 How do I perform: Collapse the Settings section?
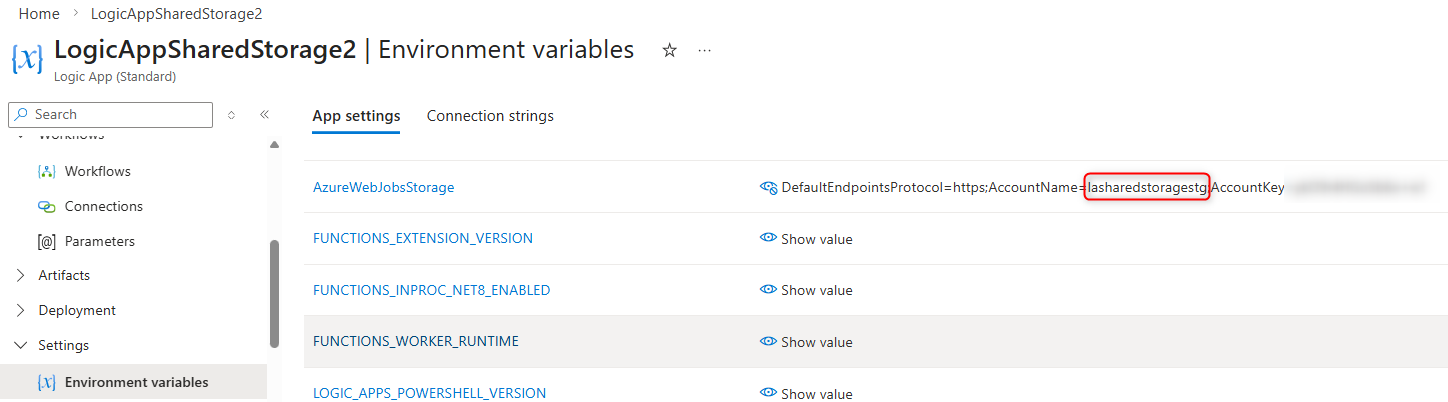pyautogui.click(x=22, y=345)
